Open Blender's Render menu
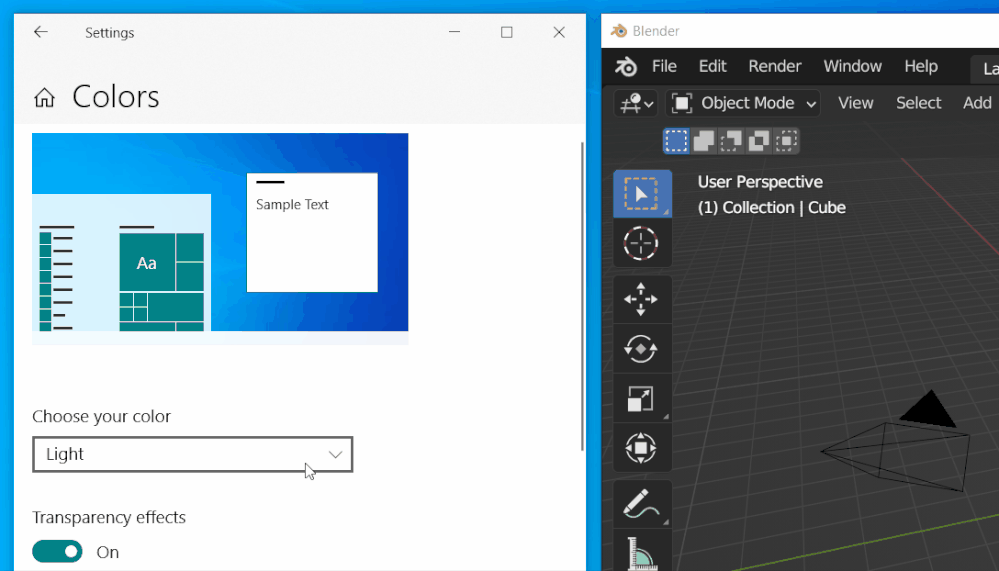This screenshot has height=571, width=999. (x=775, y=66)
